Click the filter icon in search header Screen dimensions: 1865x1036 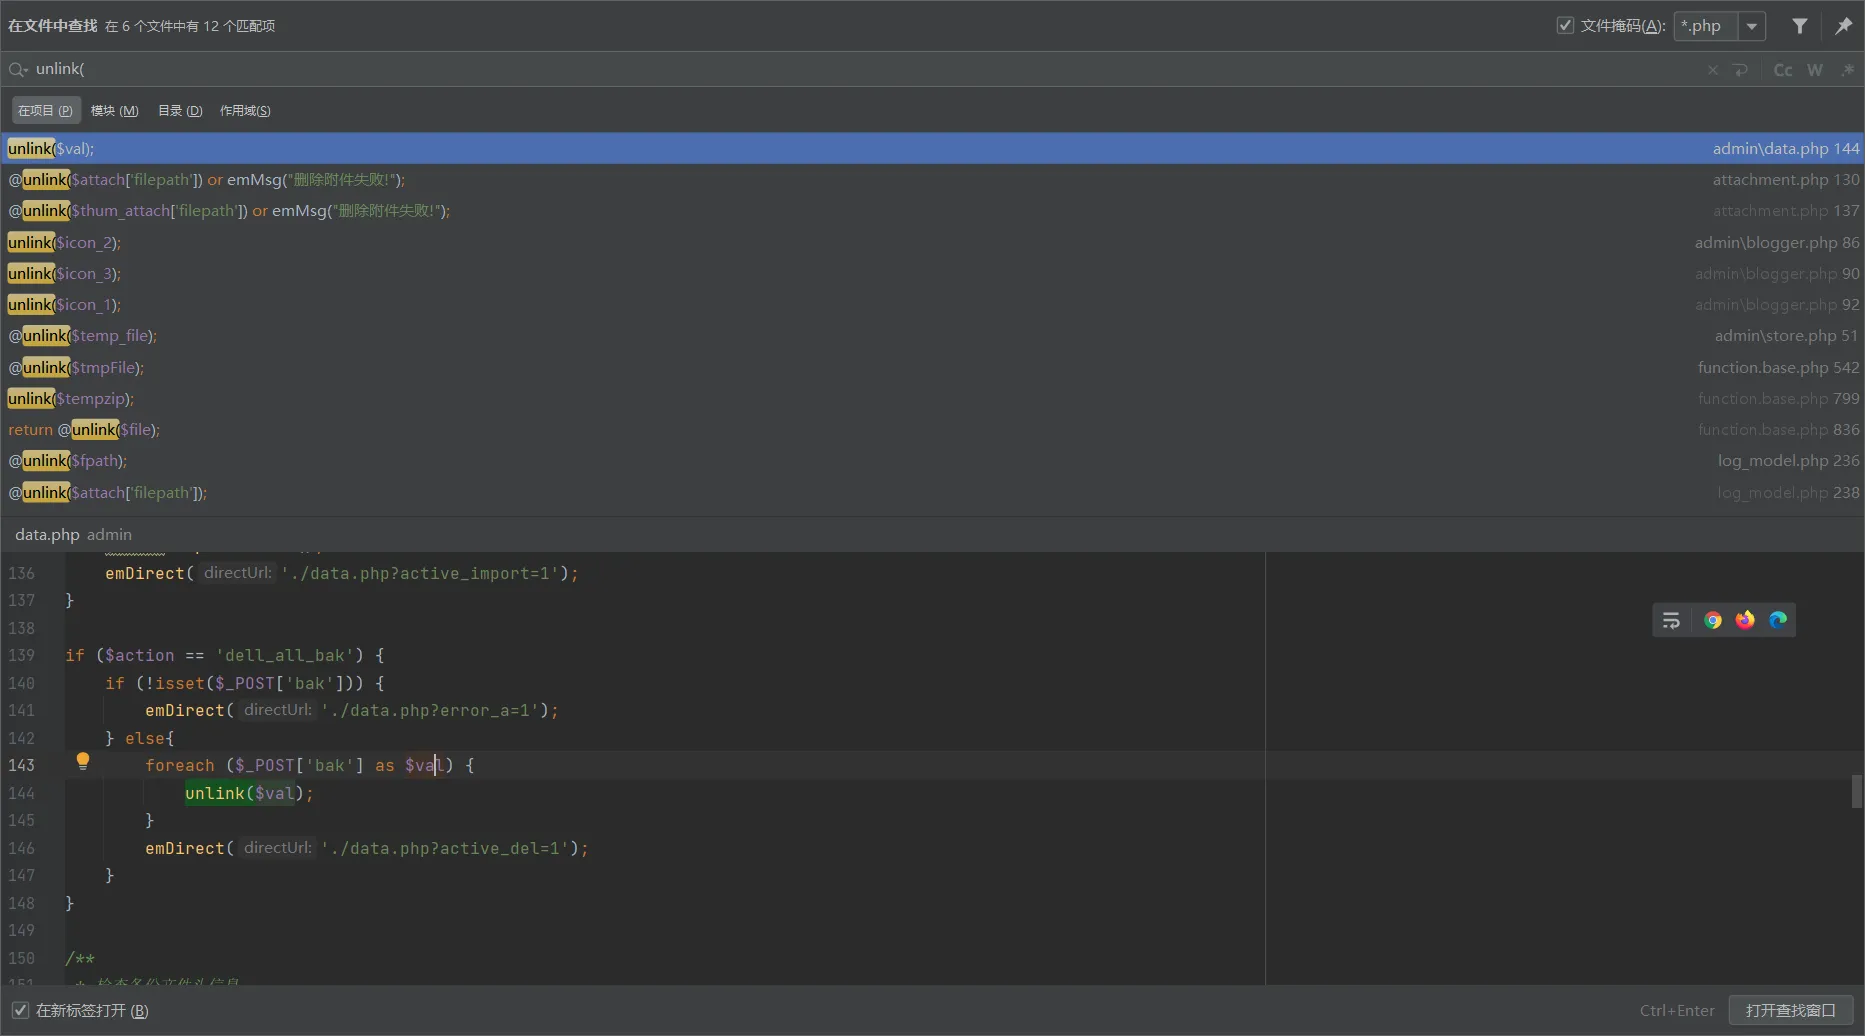(1799, 26)
